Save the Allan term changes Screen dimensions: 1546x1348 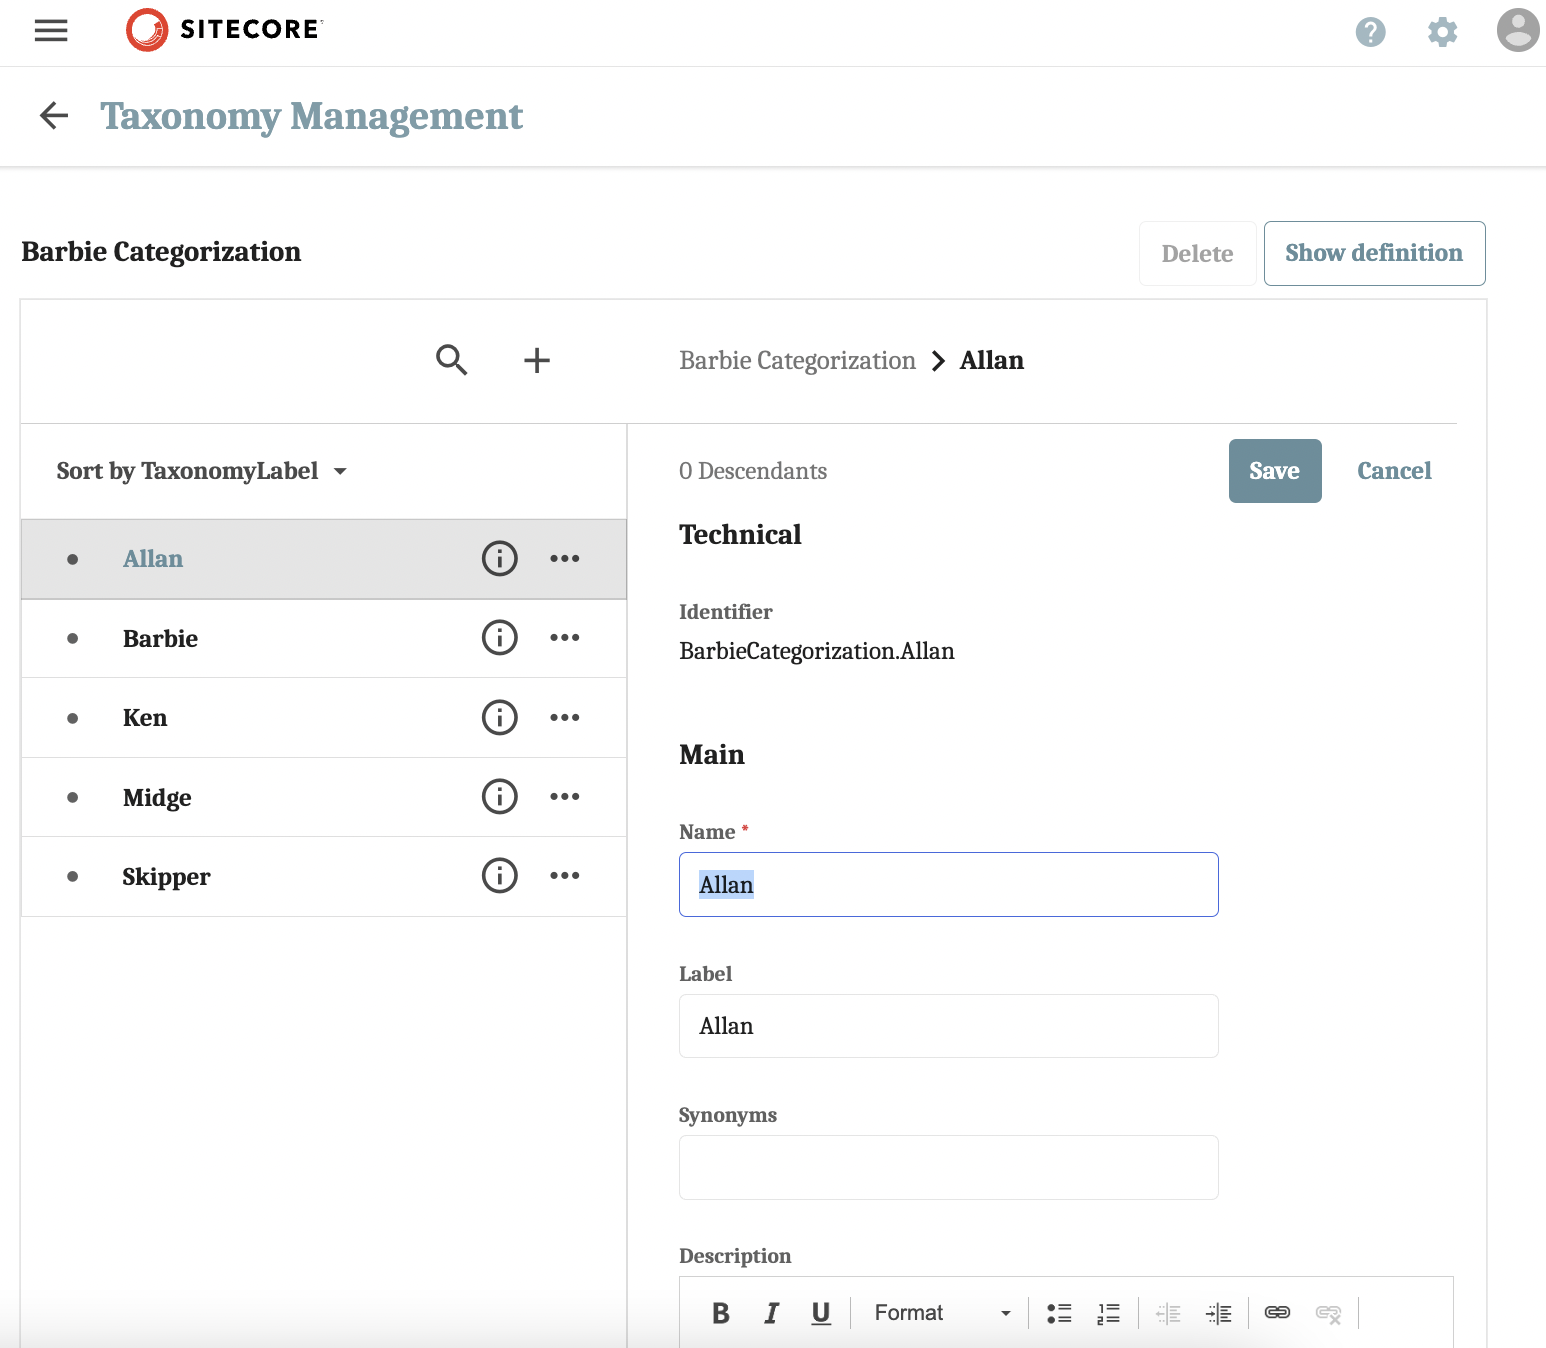1274,470
